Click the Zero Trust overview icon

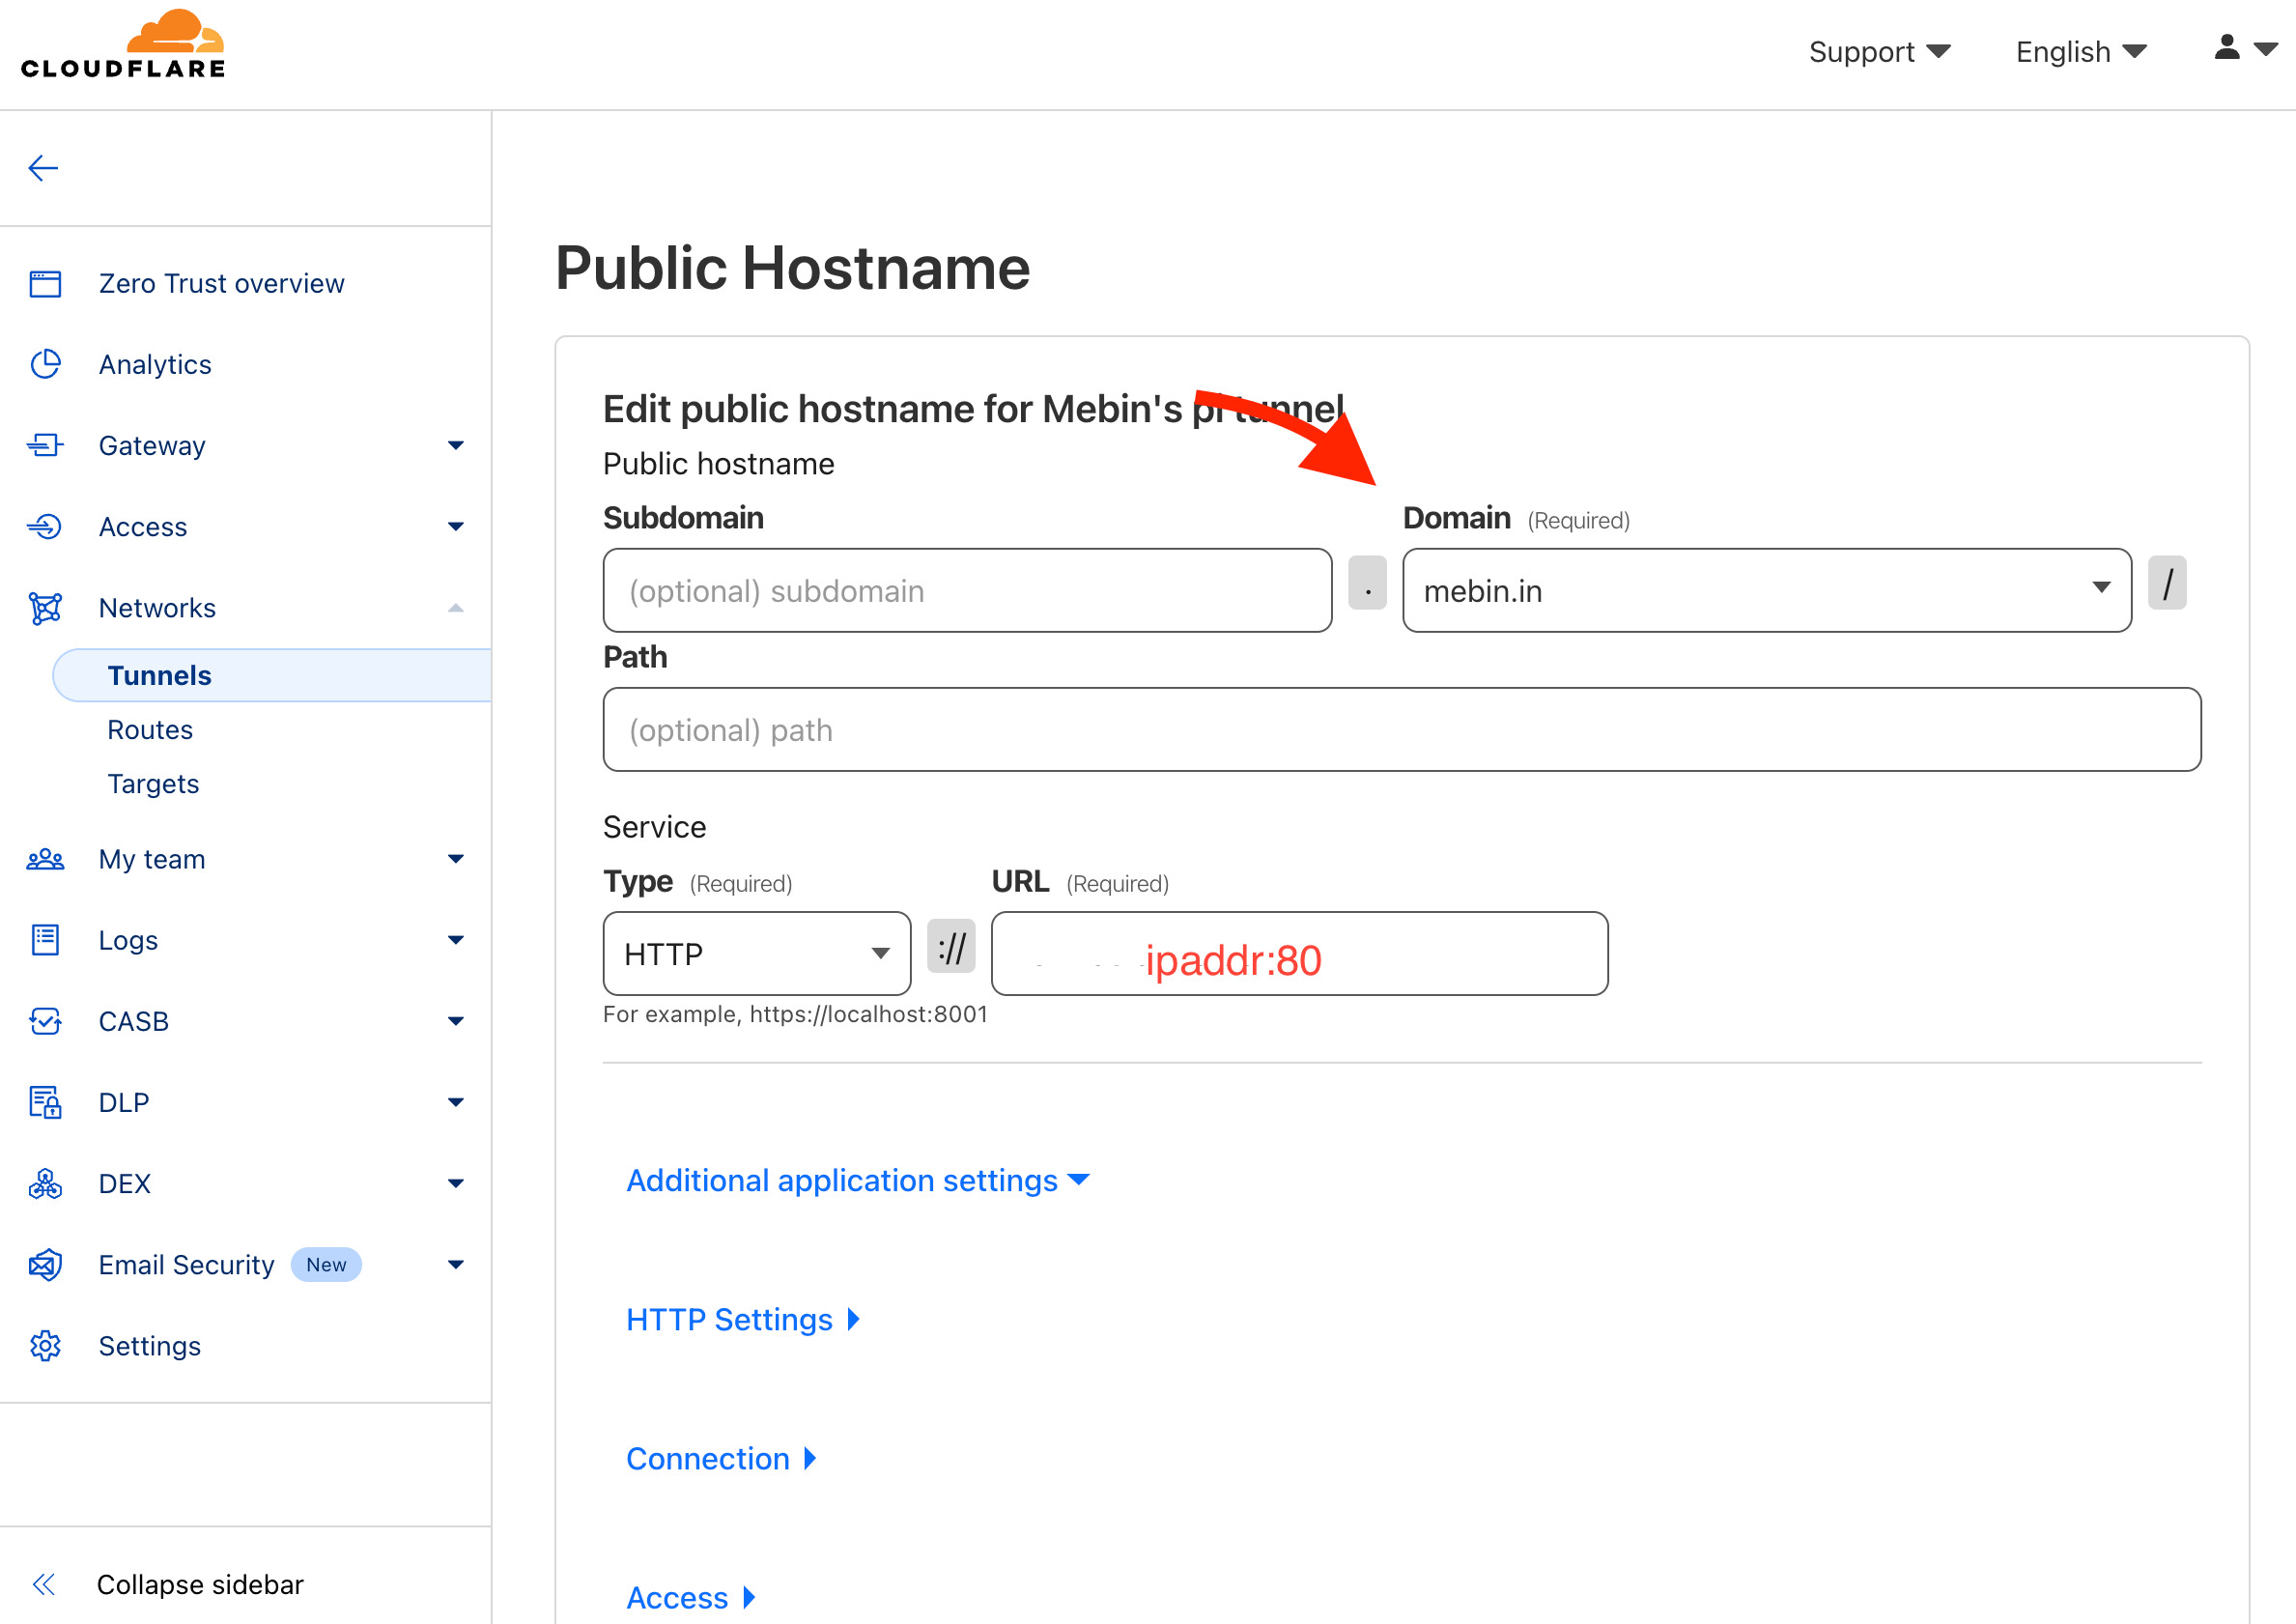coord(45,284)
